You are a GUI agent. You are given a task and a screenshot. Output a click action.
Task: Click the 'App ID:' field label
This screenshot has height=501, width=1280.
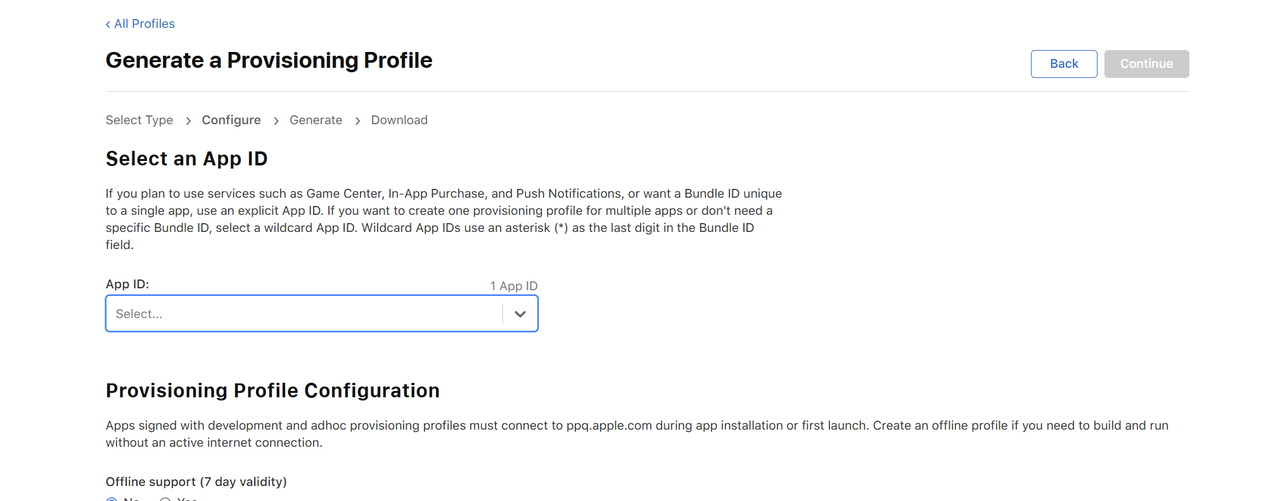(127, 284)
